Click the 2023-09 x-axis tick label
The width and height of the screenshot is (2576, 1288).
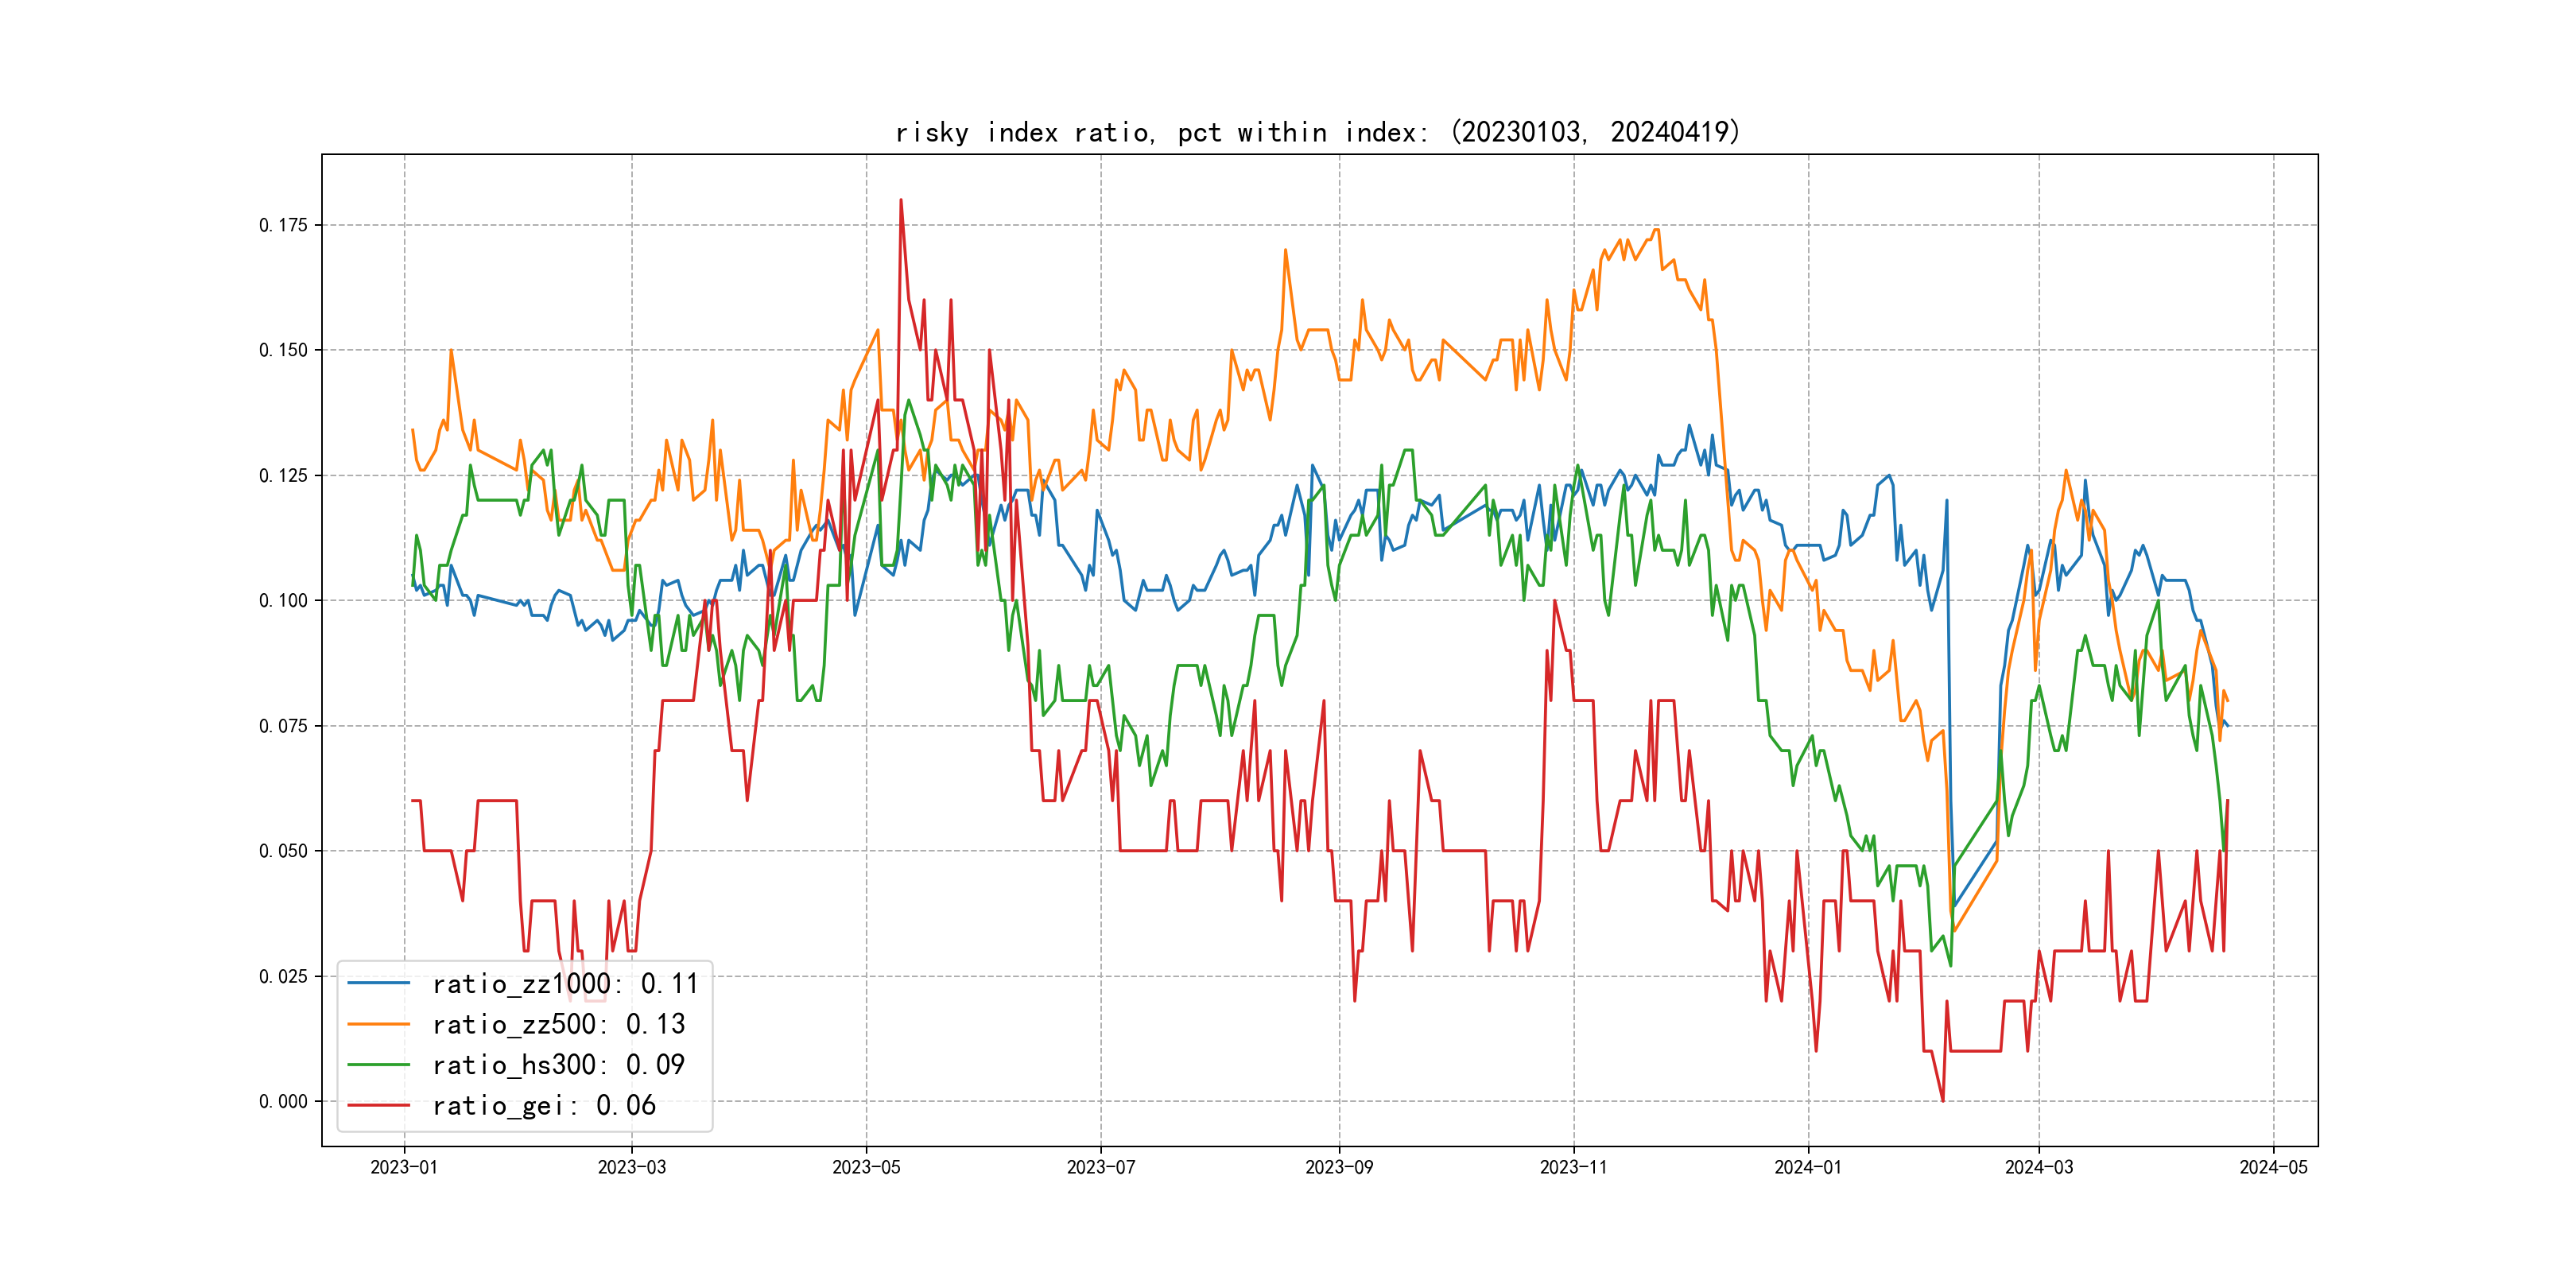click(x=1339, y=1168)
